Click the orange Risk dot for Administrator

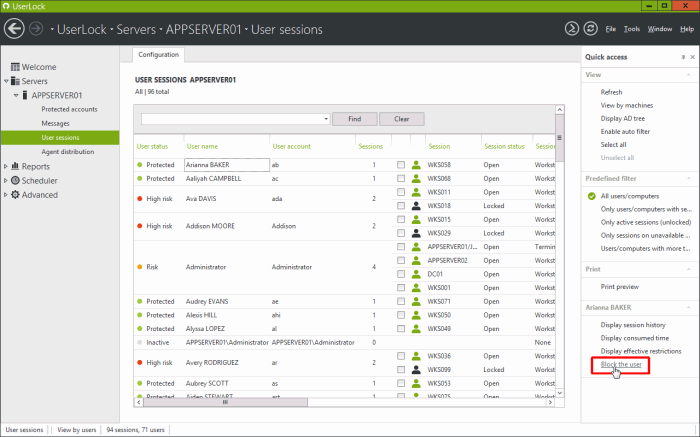[x=140, y=267]
